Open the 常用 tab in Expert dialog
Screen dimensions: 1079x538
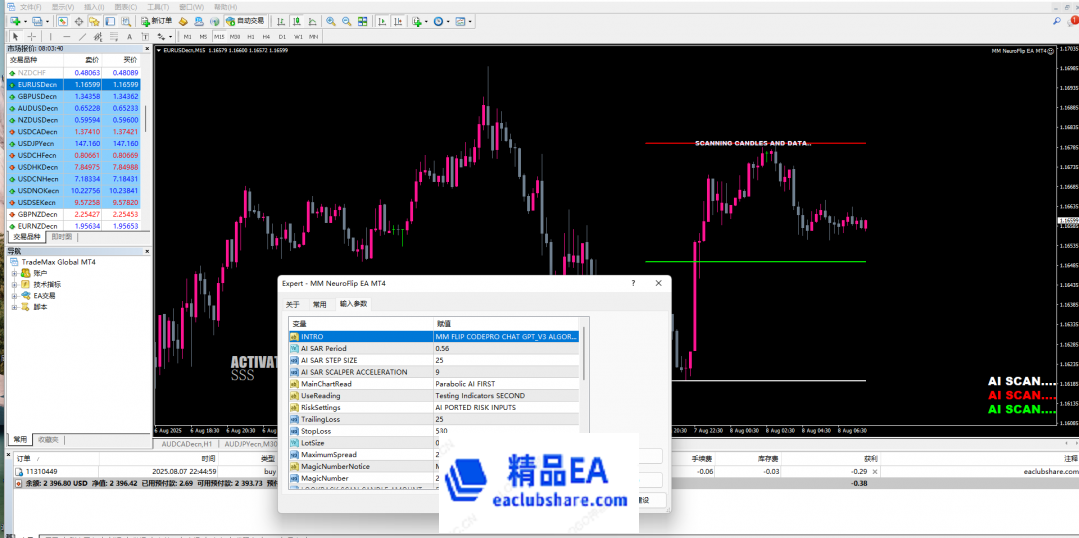pyautogui.click(x=319, y=303)
